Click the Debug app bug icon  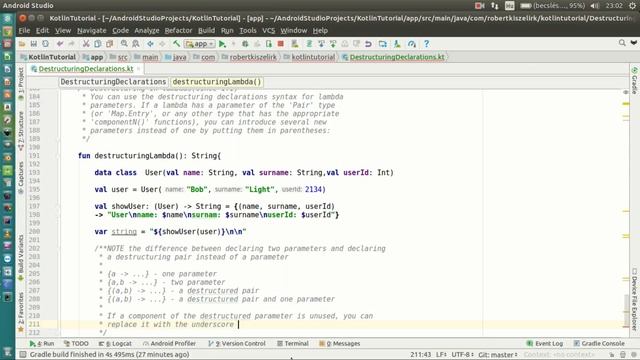coord(245,44)
